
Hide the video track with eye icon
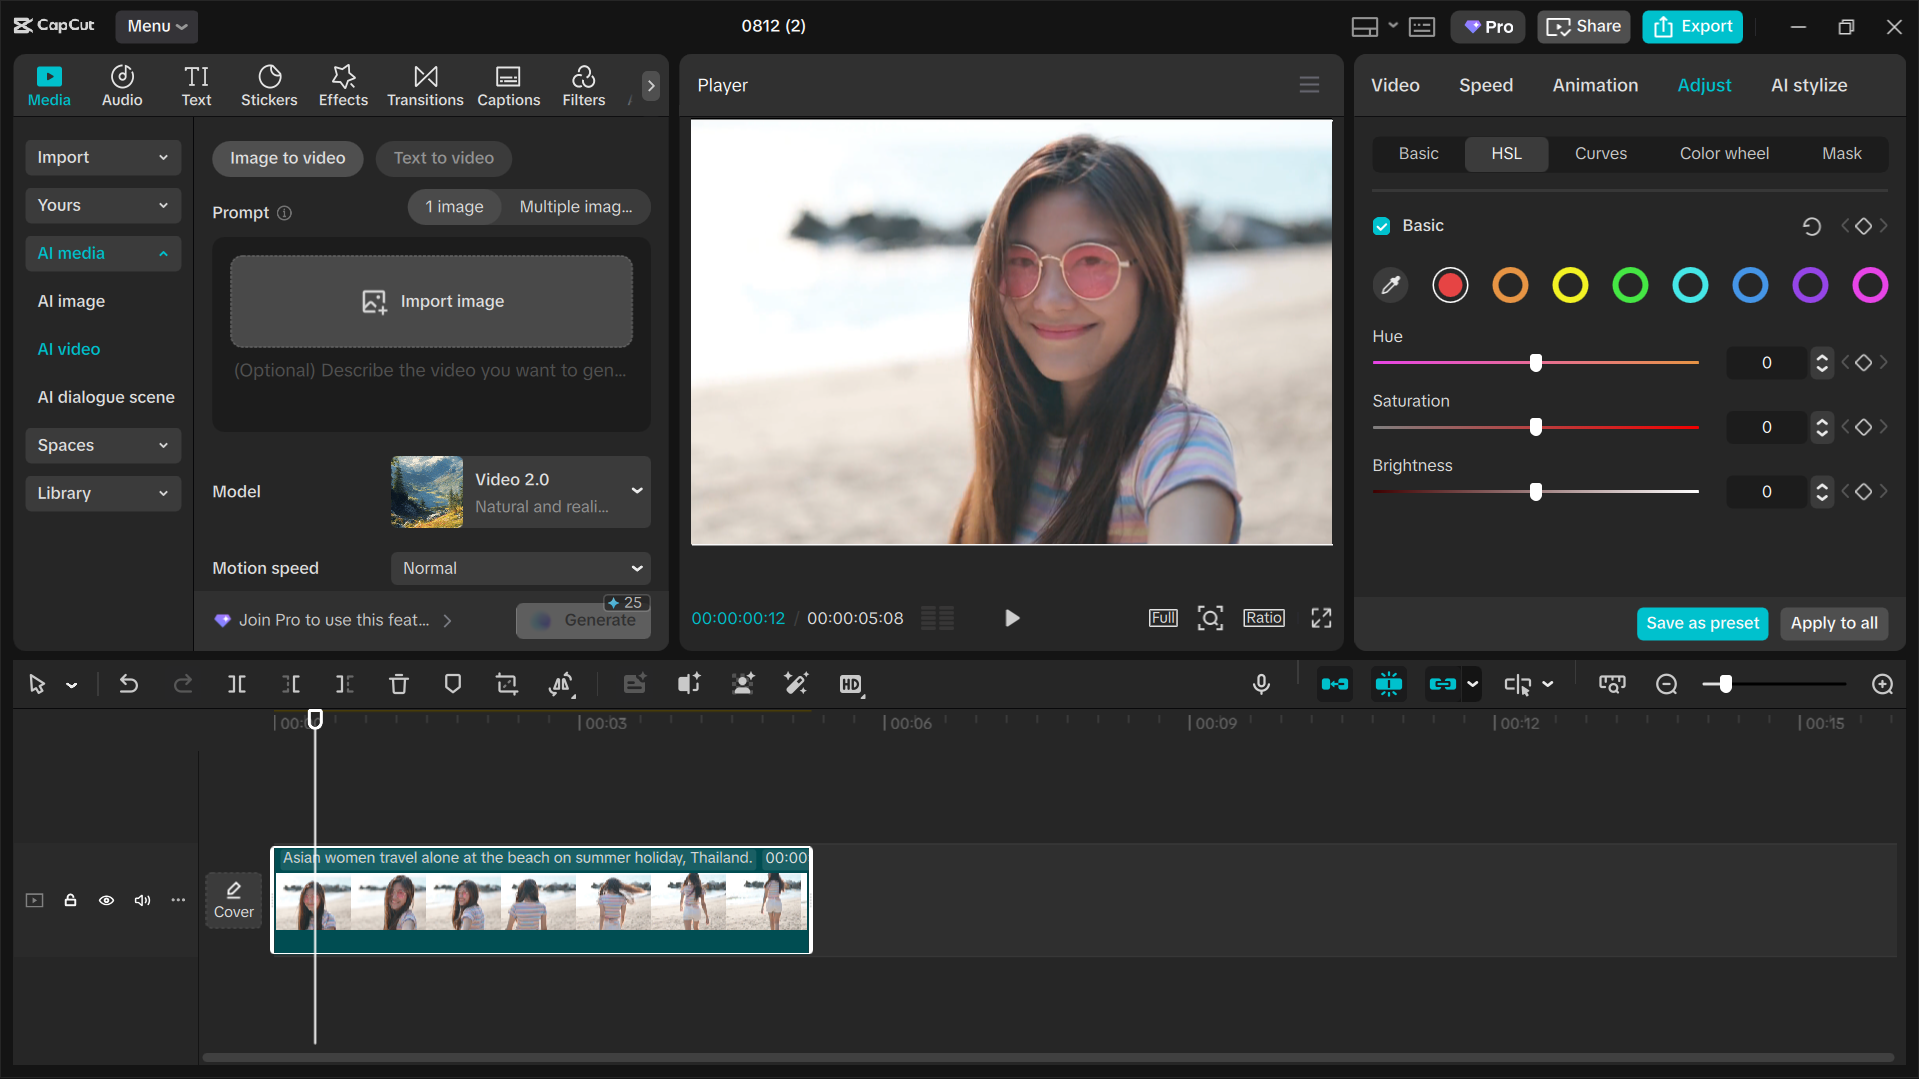[106, 900]
